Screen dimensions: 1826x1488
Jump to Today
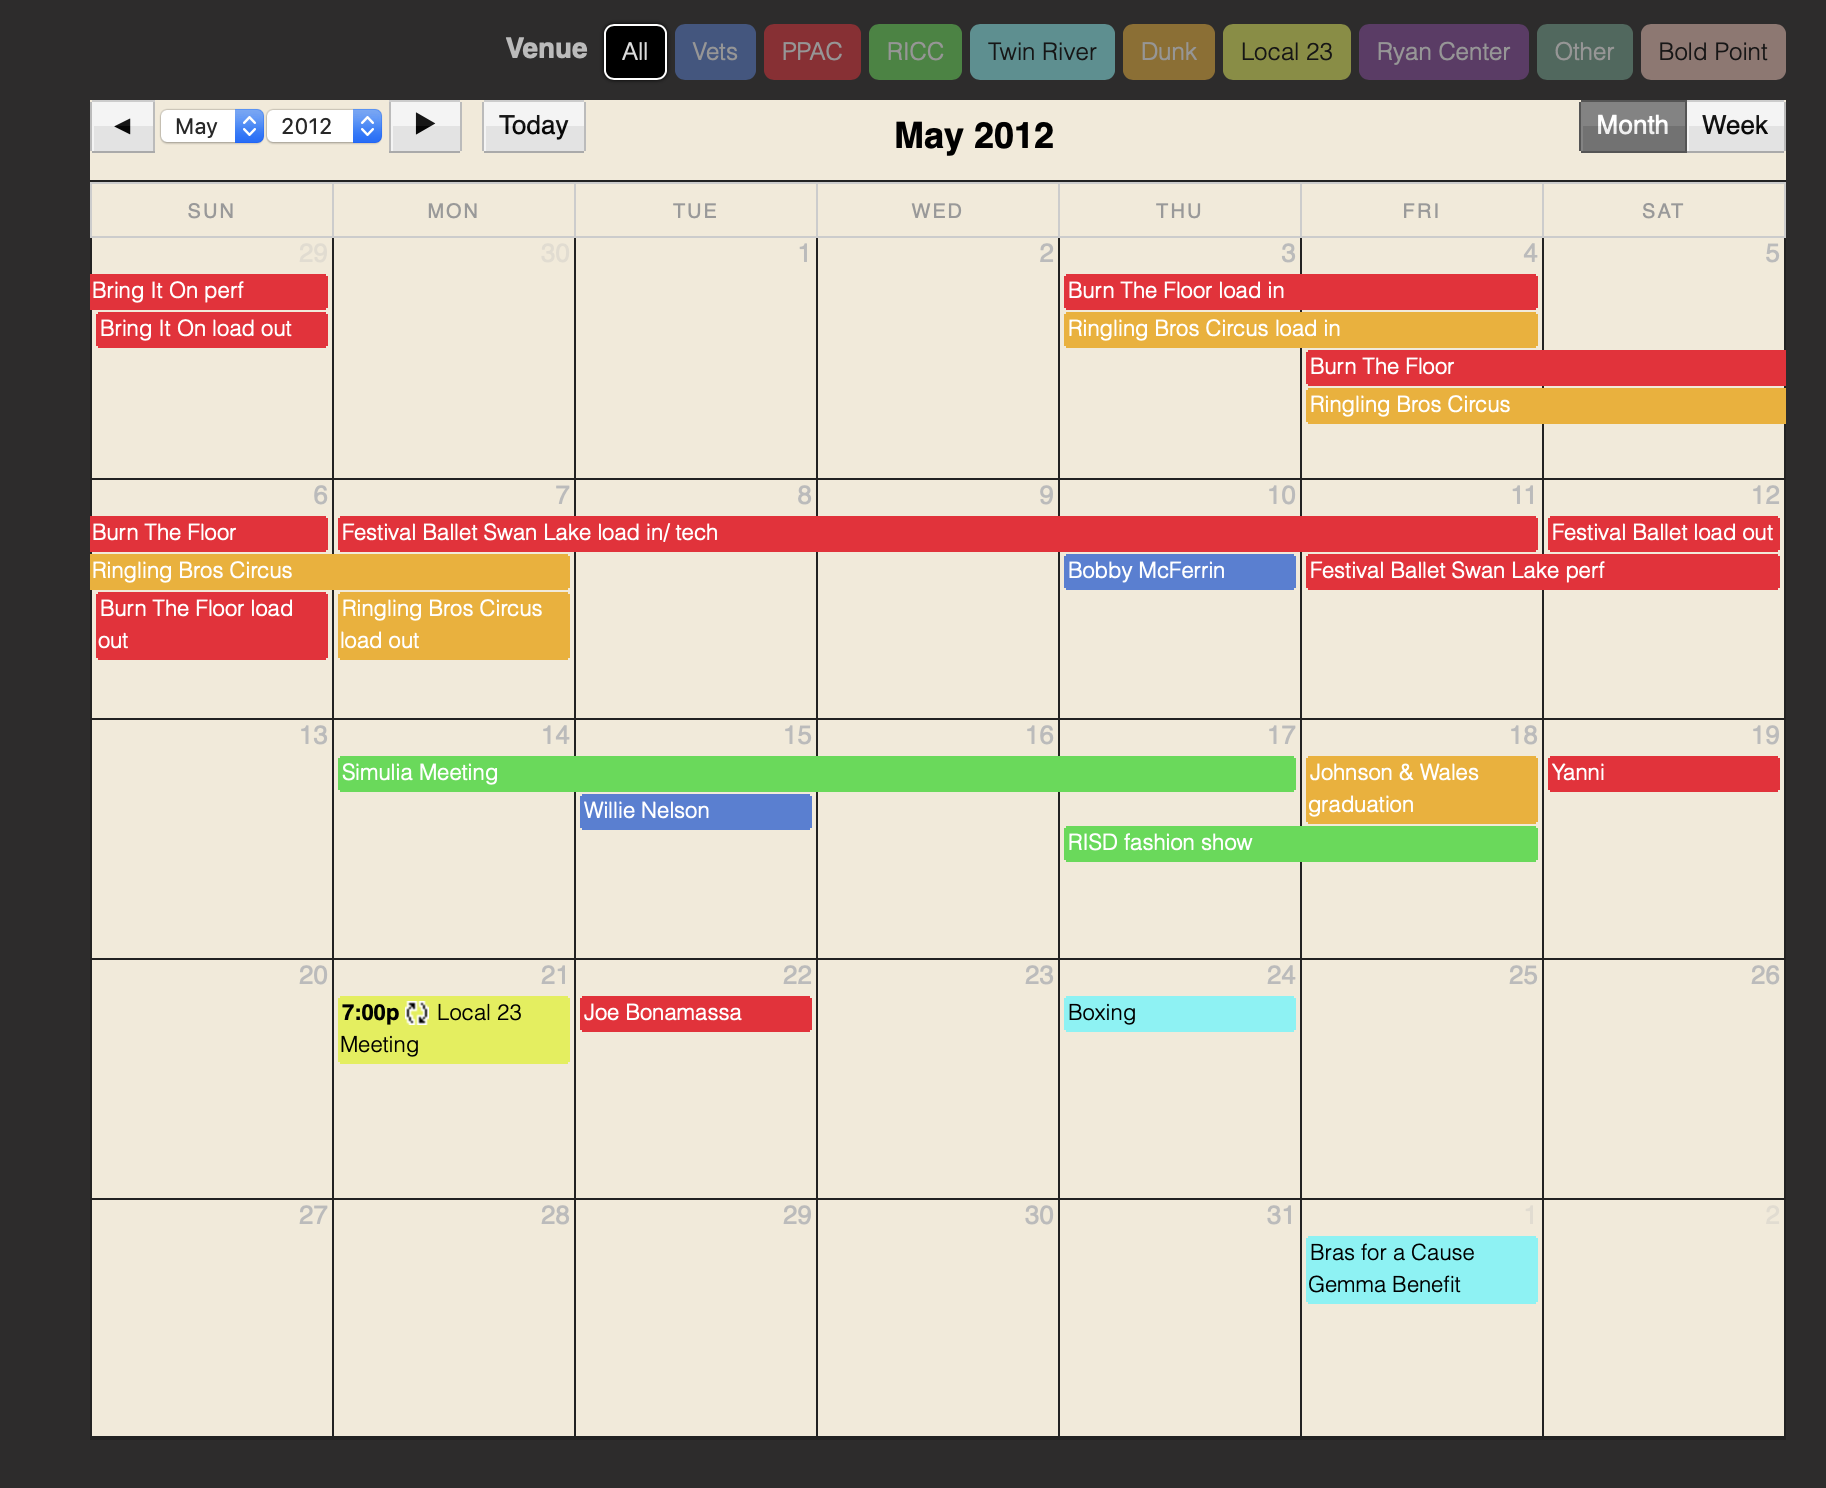[x=533, y=126]
